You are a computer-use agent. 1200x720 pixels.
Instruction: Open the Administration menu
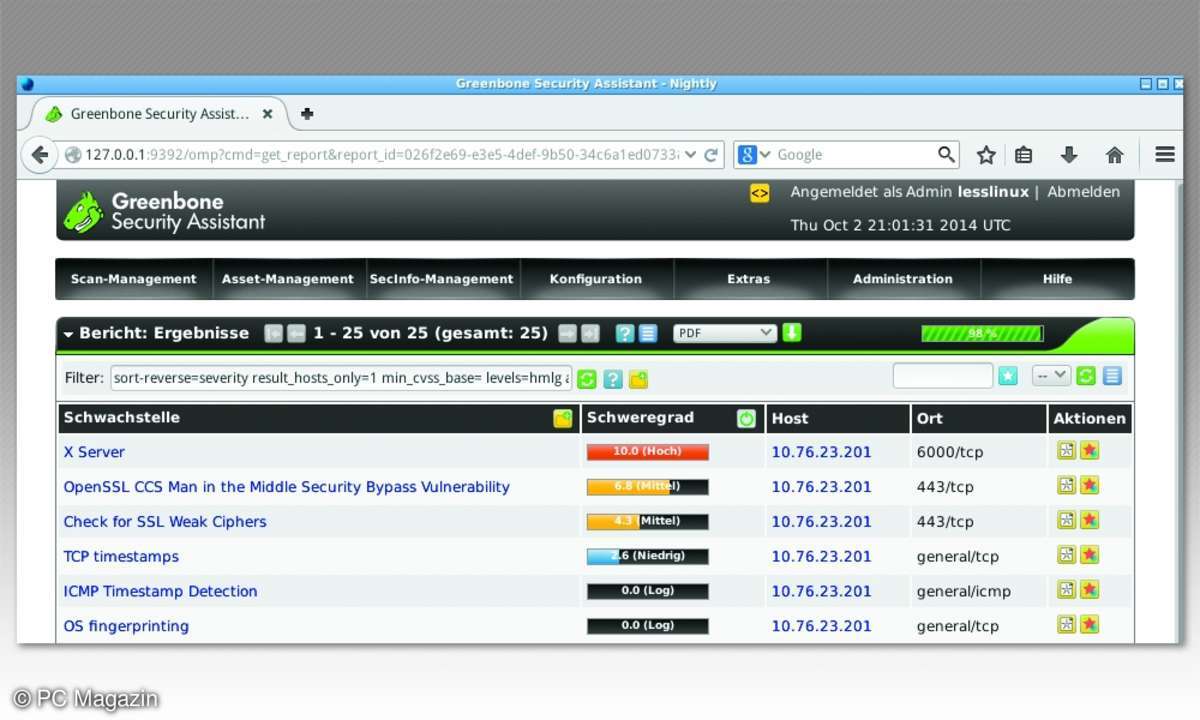(x=903, y=279)
